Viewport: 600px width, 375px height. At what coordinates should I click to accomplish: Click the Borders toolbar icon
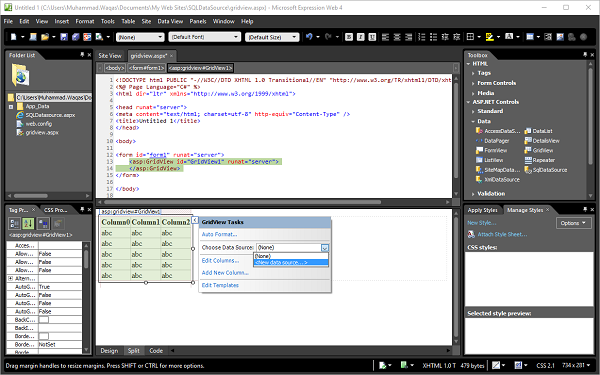[x=470, y=37]
